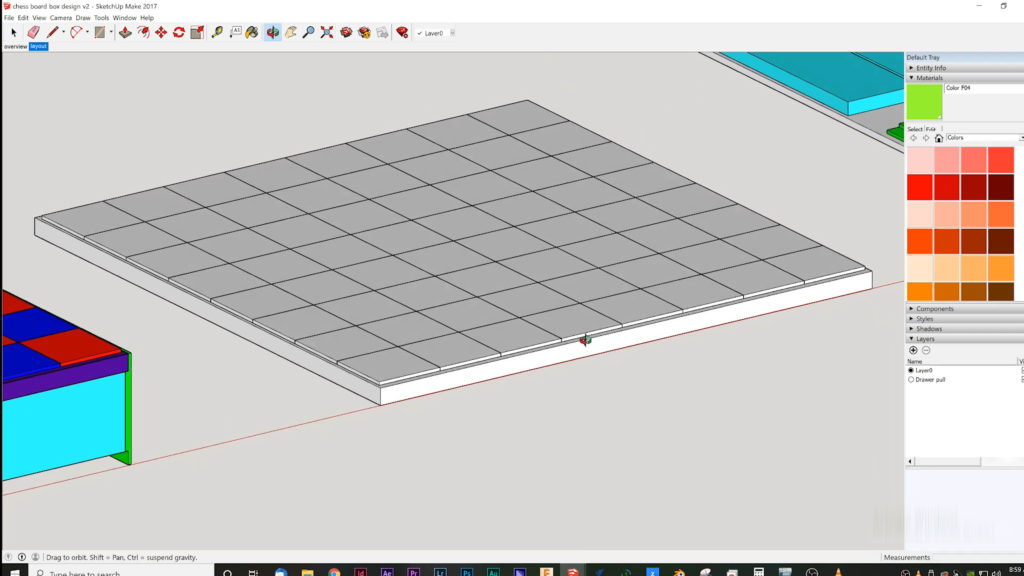1024x576 pixels.
Task: Click the material name field
Action: (984, 88)
